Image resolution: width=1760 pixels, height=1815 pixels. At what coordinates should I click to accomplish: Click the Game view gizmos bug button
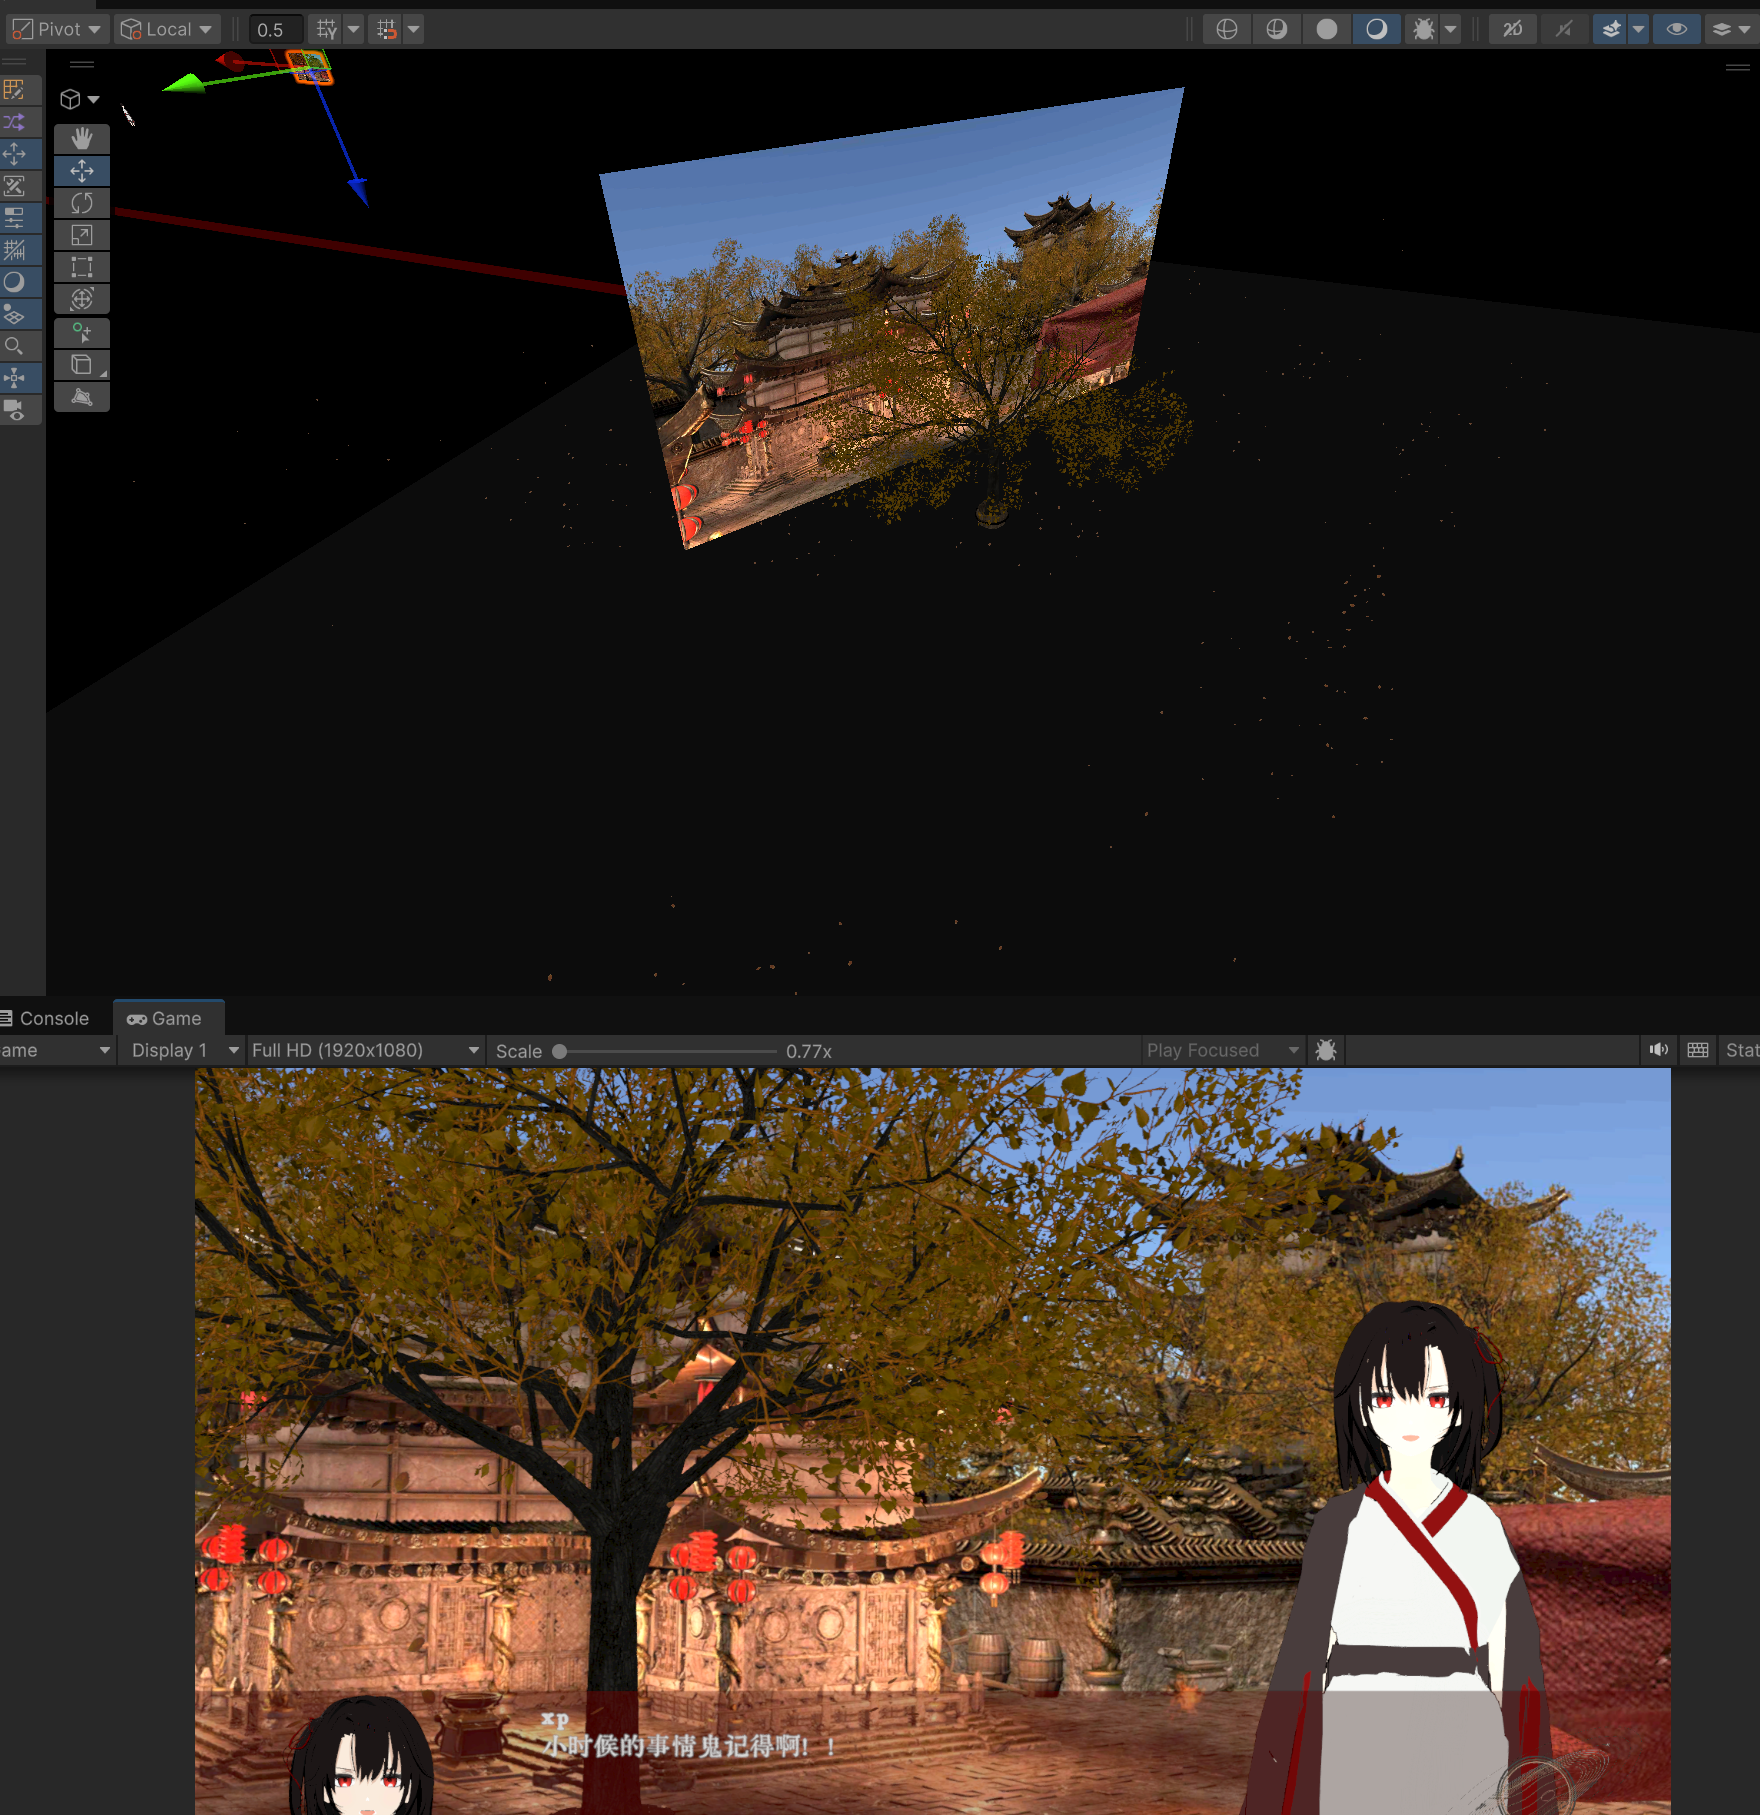click(1326, 1050)
